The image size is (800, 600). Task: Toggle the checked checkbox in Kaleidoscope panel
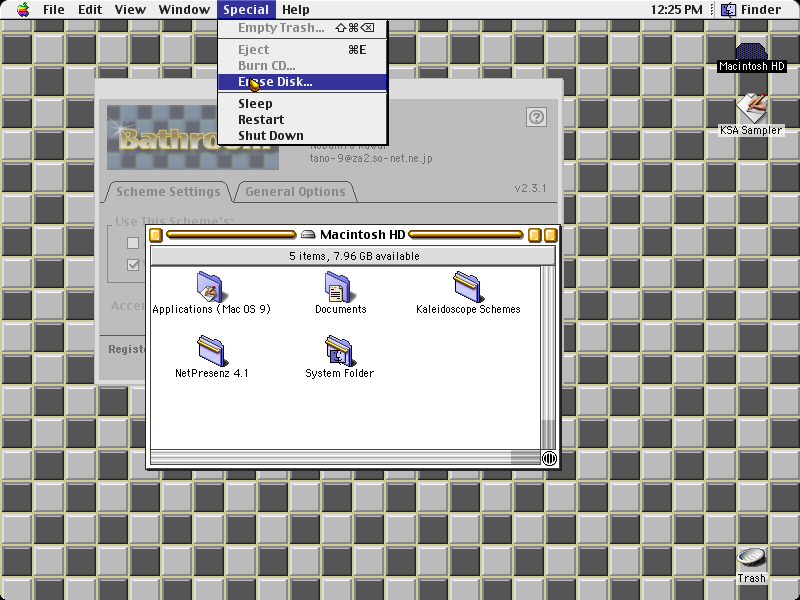click(x=133, y=265)
